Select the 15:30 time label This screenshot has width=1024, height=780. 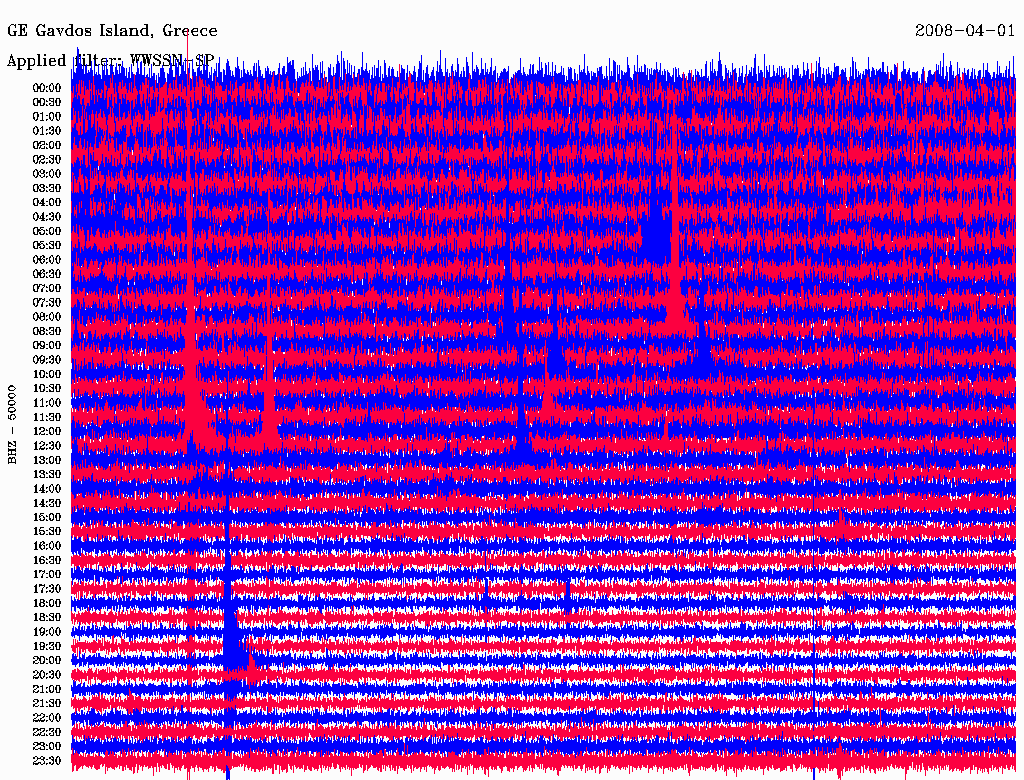click(47, 532)
